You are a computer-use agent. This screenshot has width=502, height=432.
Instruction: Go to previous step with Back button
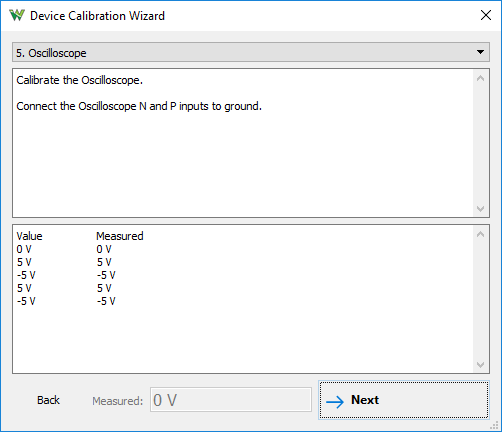[48, 400]
